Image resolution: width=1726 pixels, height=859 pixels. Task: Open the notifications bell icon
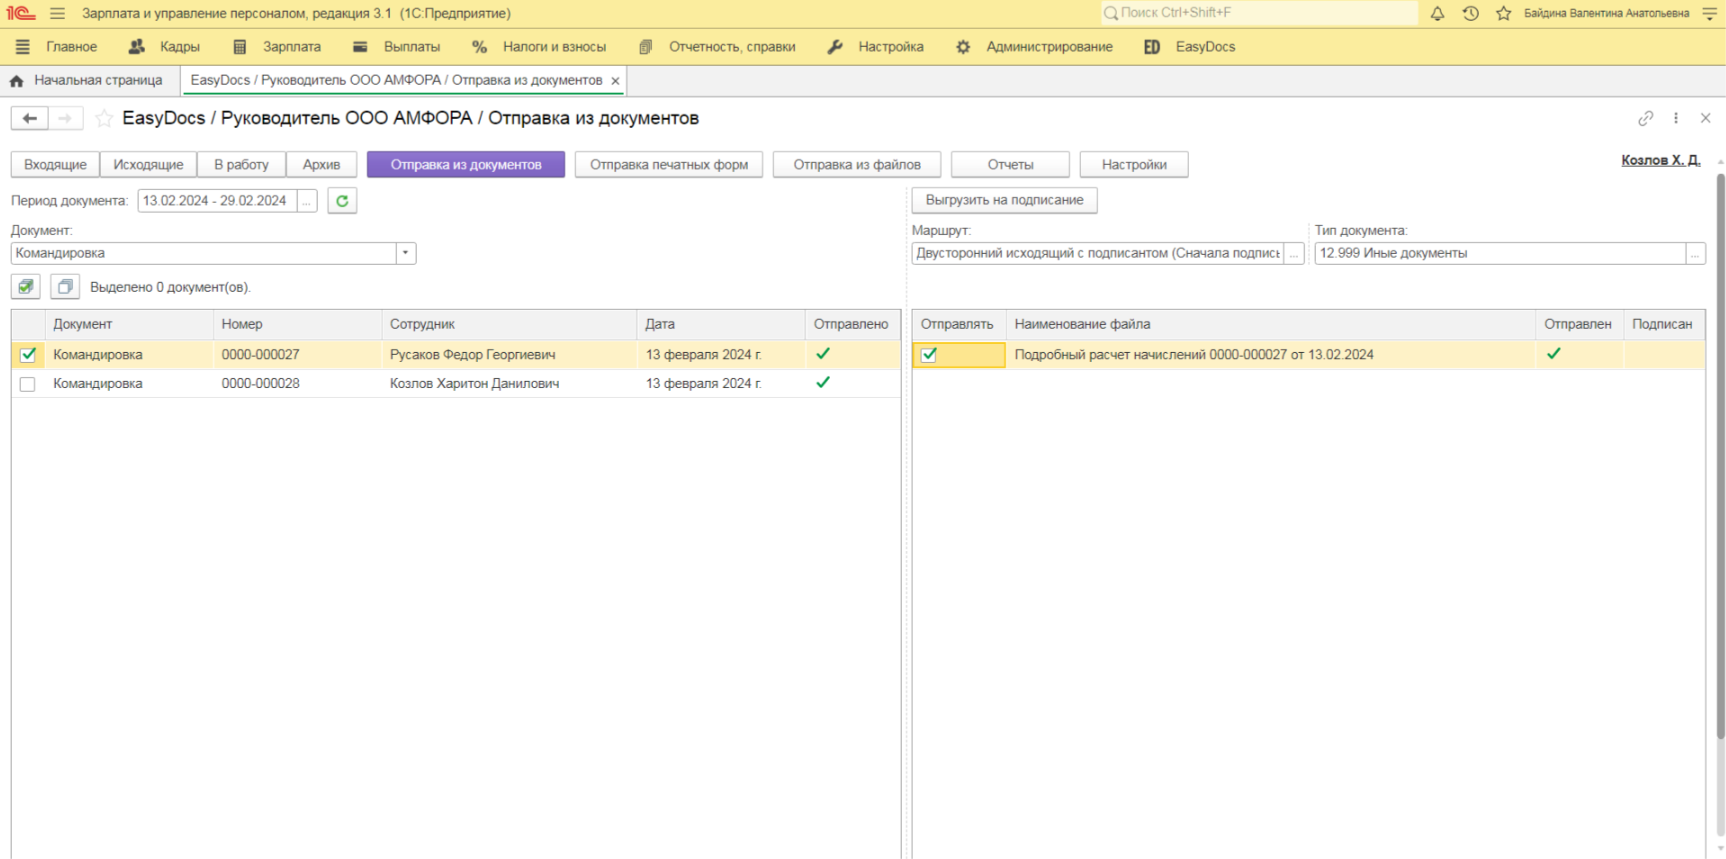(1437, 13)
